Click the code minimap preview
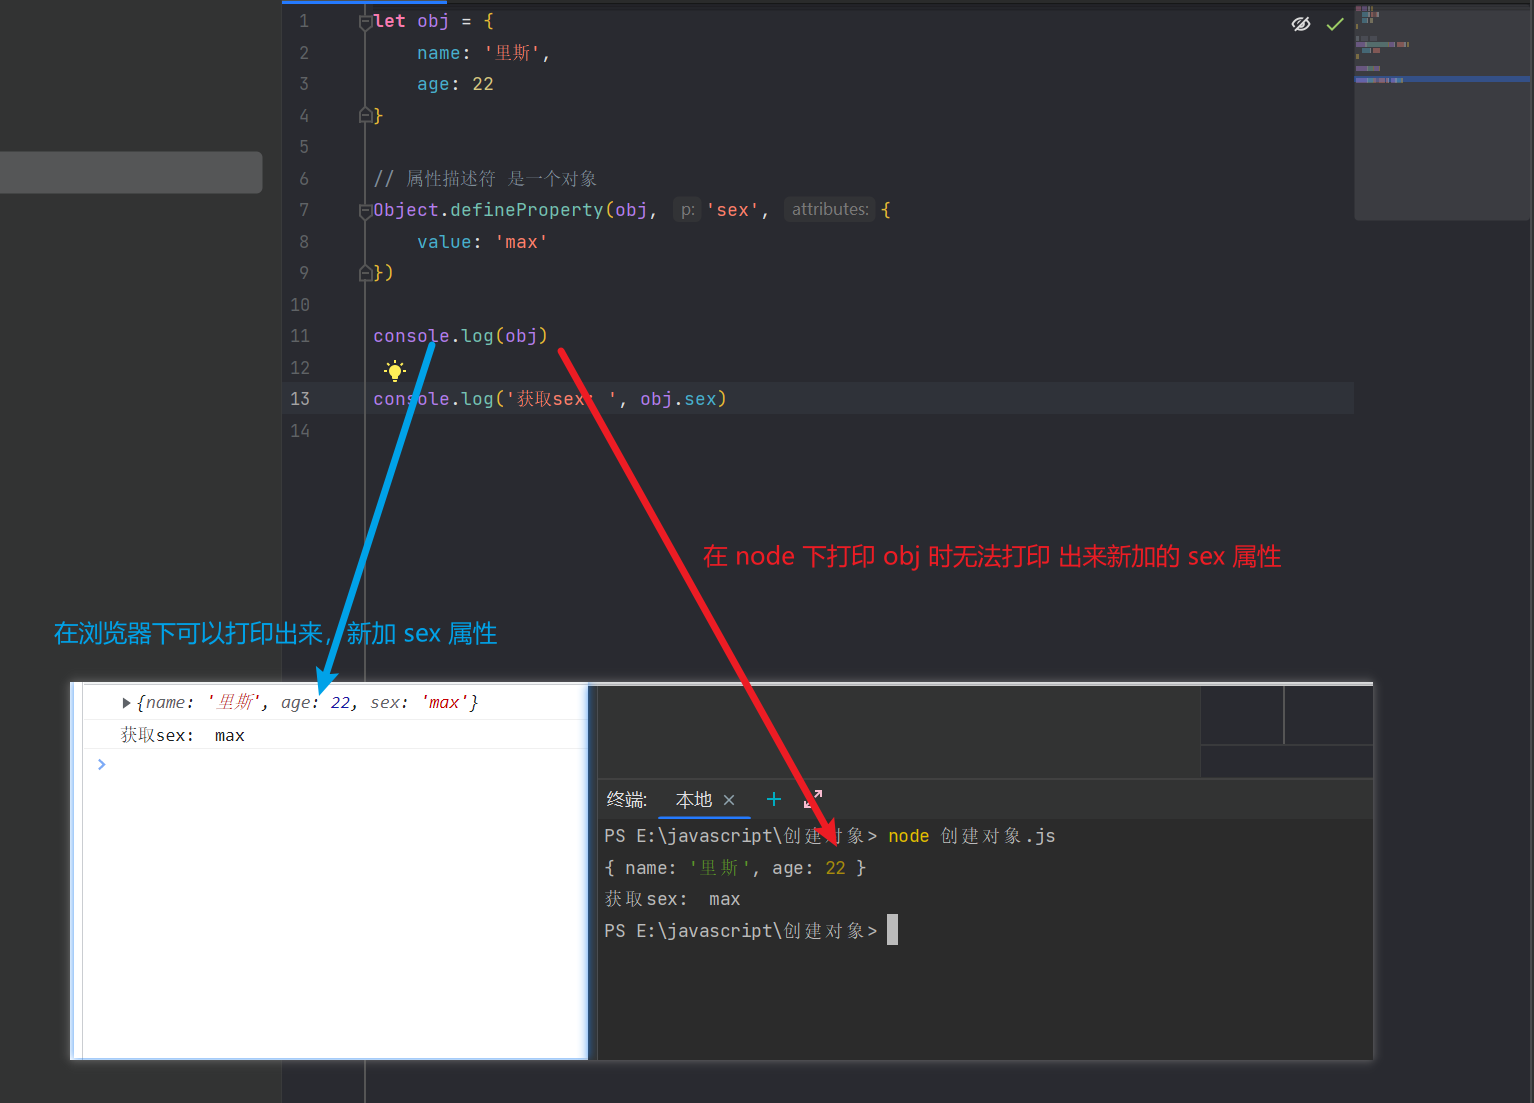The width and height of the screenshot is (1534, 1103). pyautogui.click(x=1442, y=112)
